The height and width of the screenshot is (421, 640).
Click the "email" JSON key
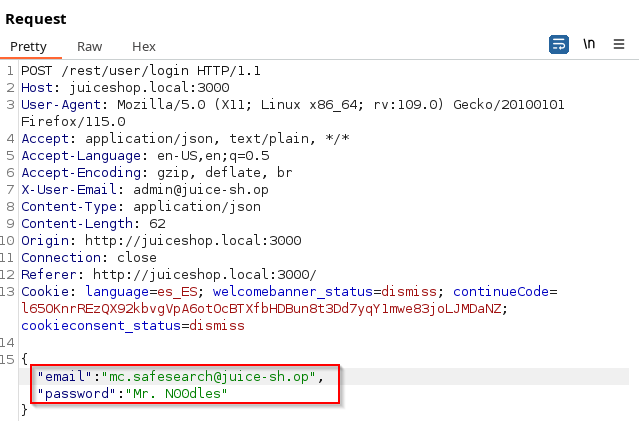point(65,376)
